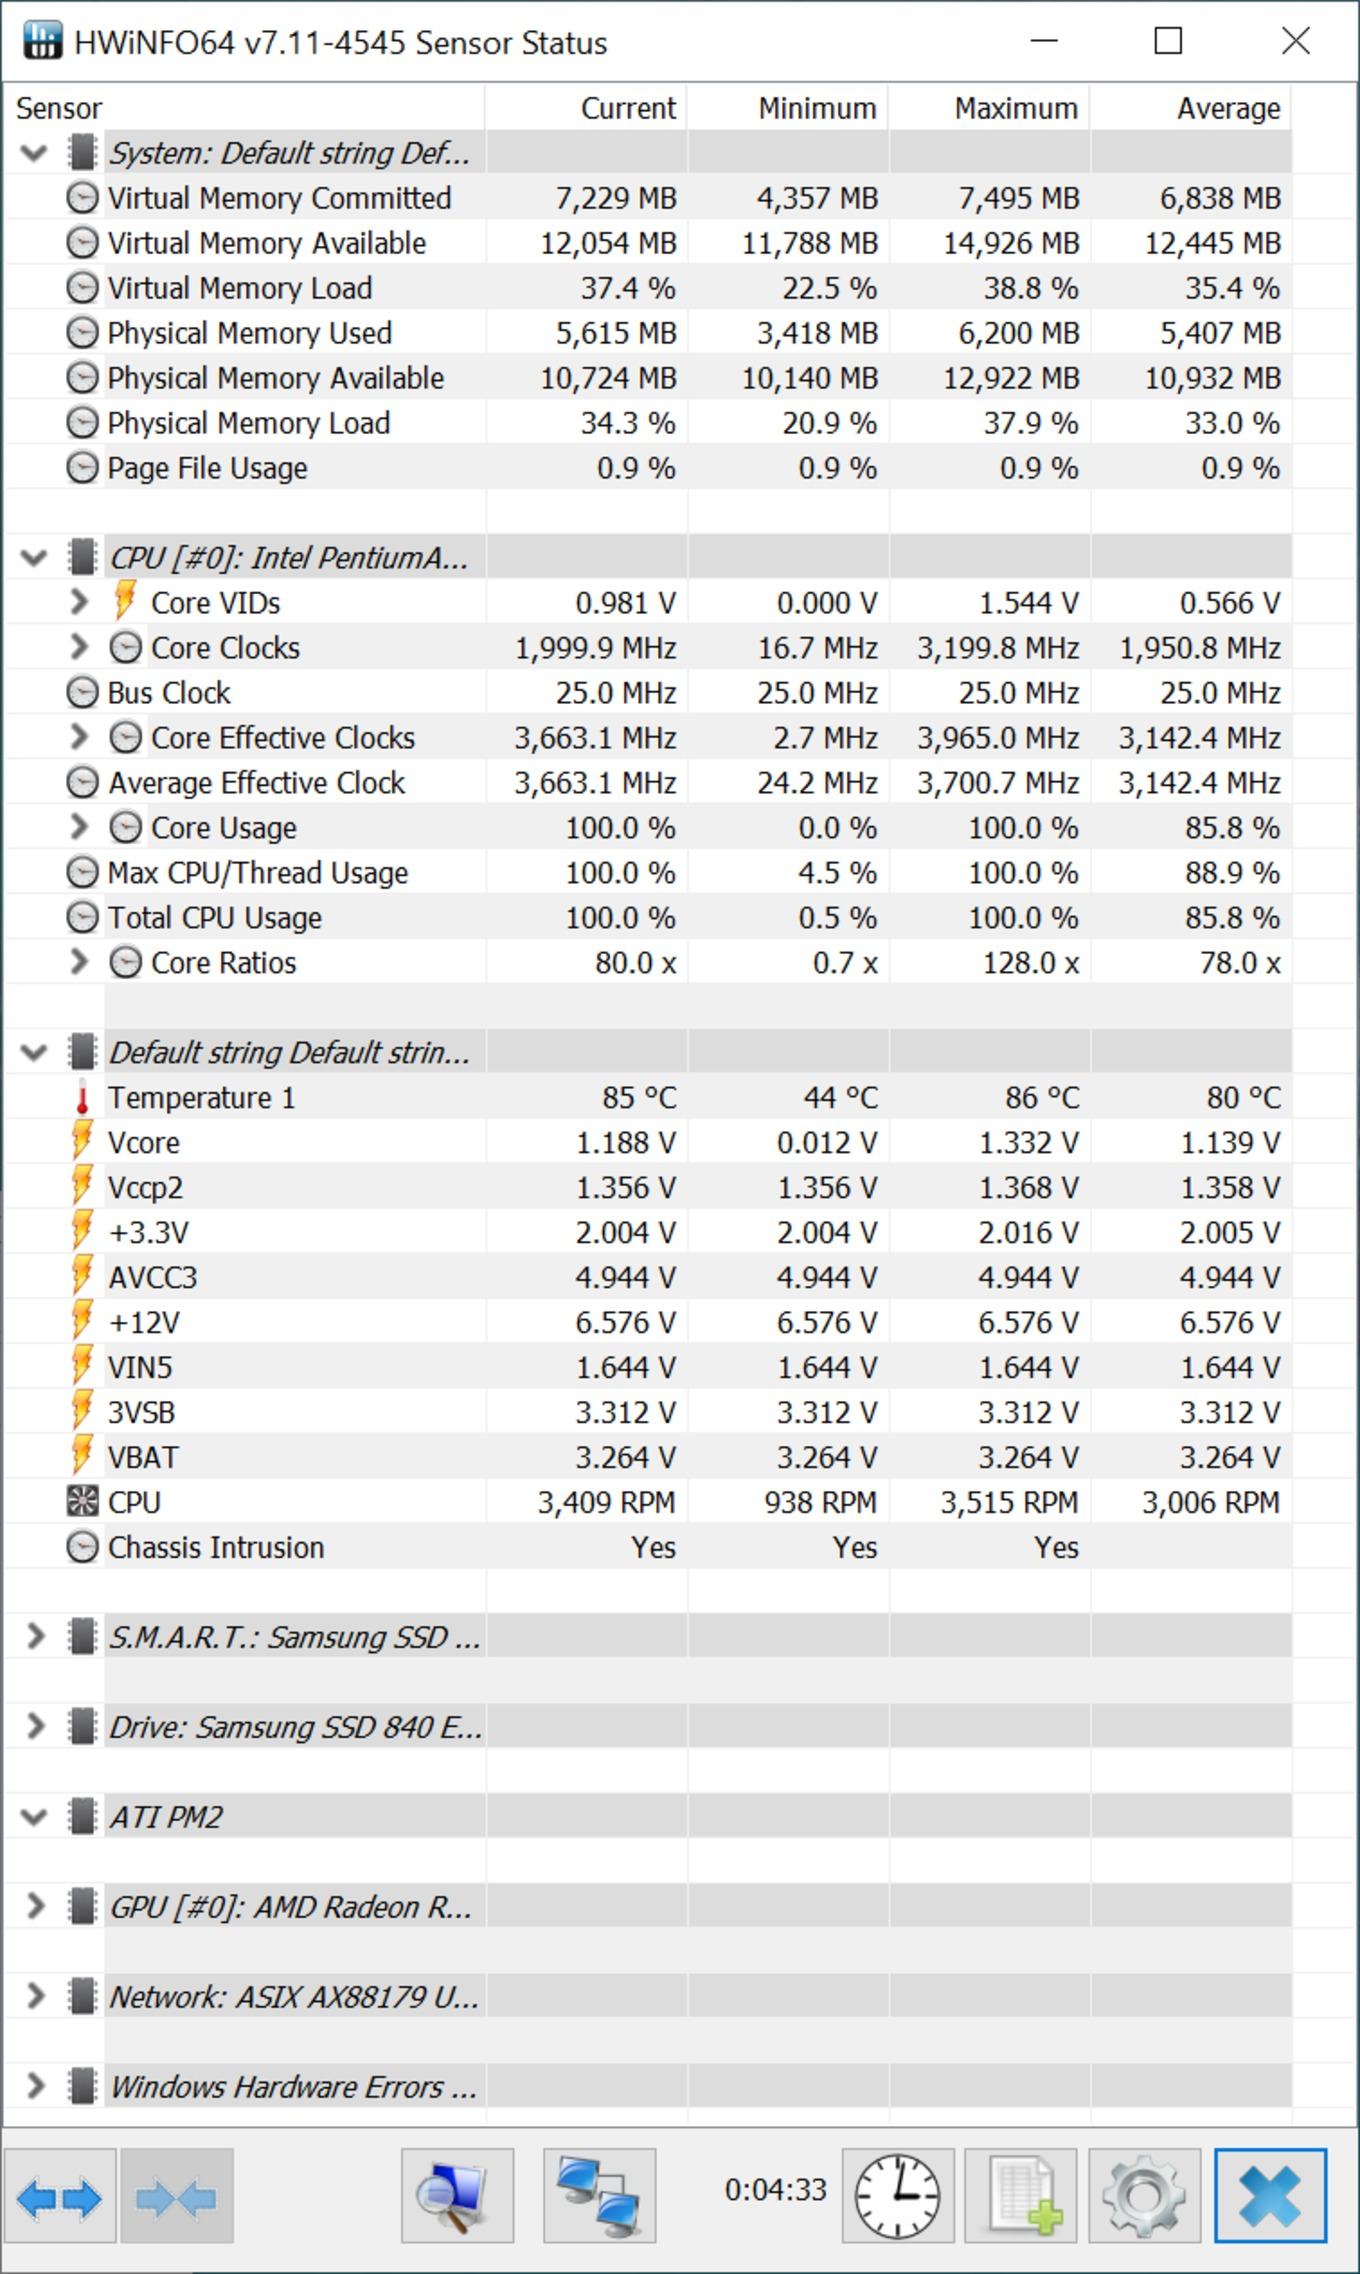Open the sensor search magnifier button

(x=458, y=2196)
